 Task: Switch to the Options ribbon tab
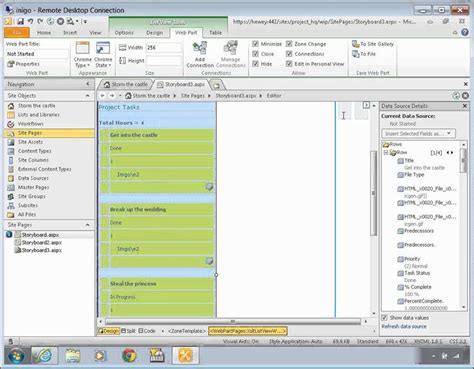click(x=124, y=33)
